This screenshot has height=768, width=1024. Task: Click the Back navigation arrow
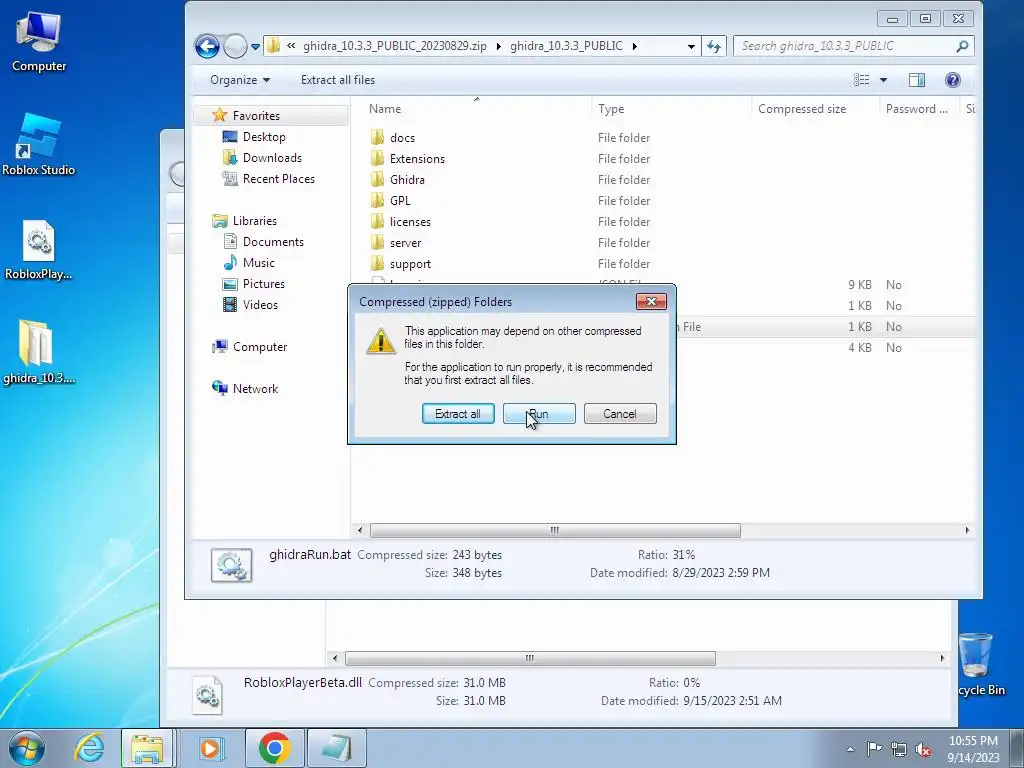click(207, 46)
